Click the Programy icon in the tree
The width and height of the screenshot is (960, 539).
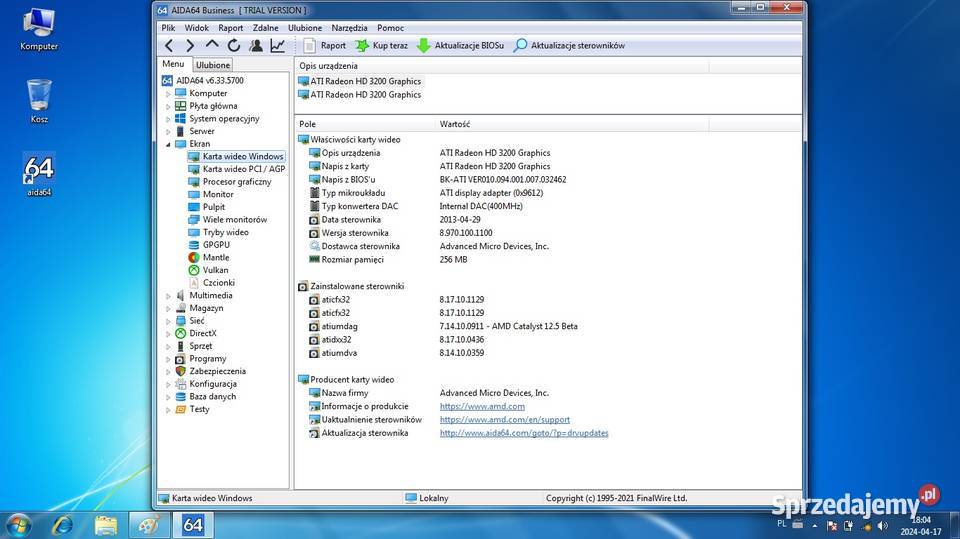181,359
